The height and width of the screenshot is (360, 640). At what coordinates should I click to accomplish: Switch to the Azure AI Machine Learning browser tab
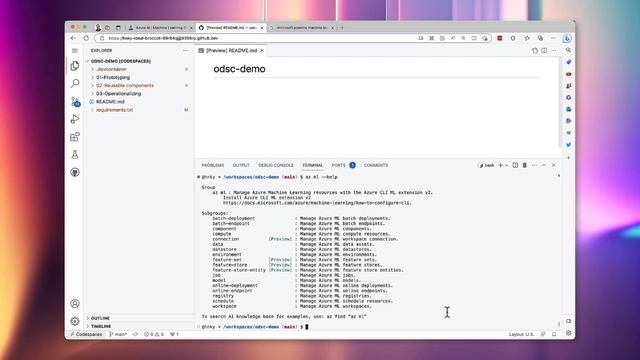pos(160,28)
